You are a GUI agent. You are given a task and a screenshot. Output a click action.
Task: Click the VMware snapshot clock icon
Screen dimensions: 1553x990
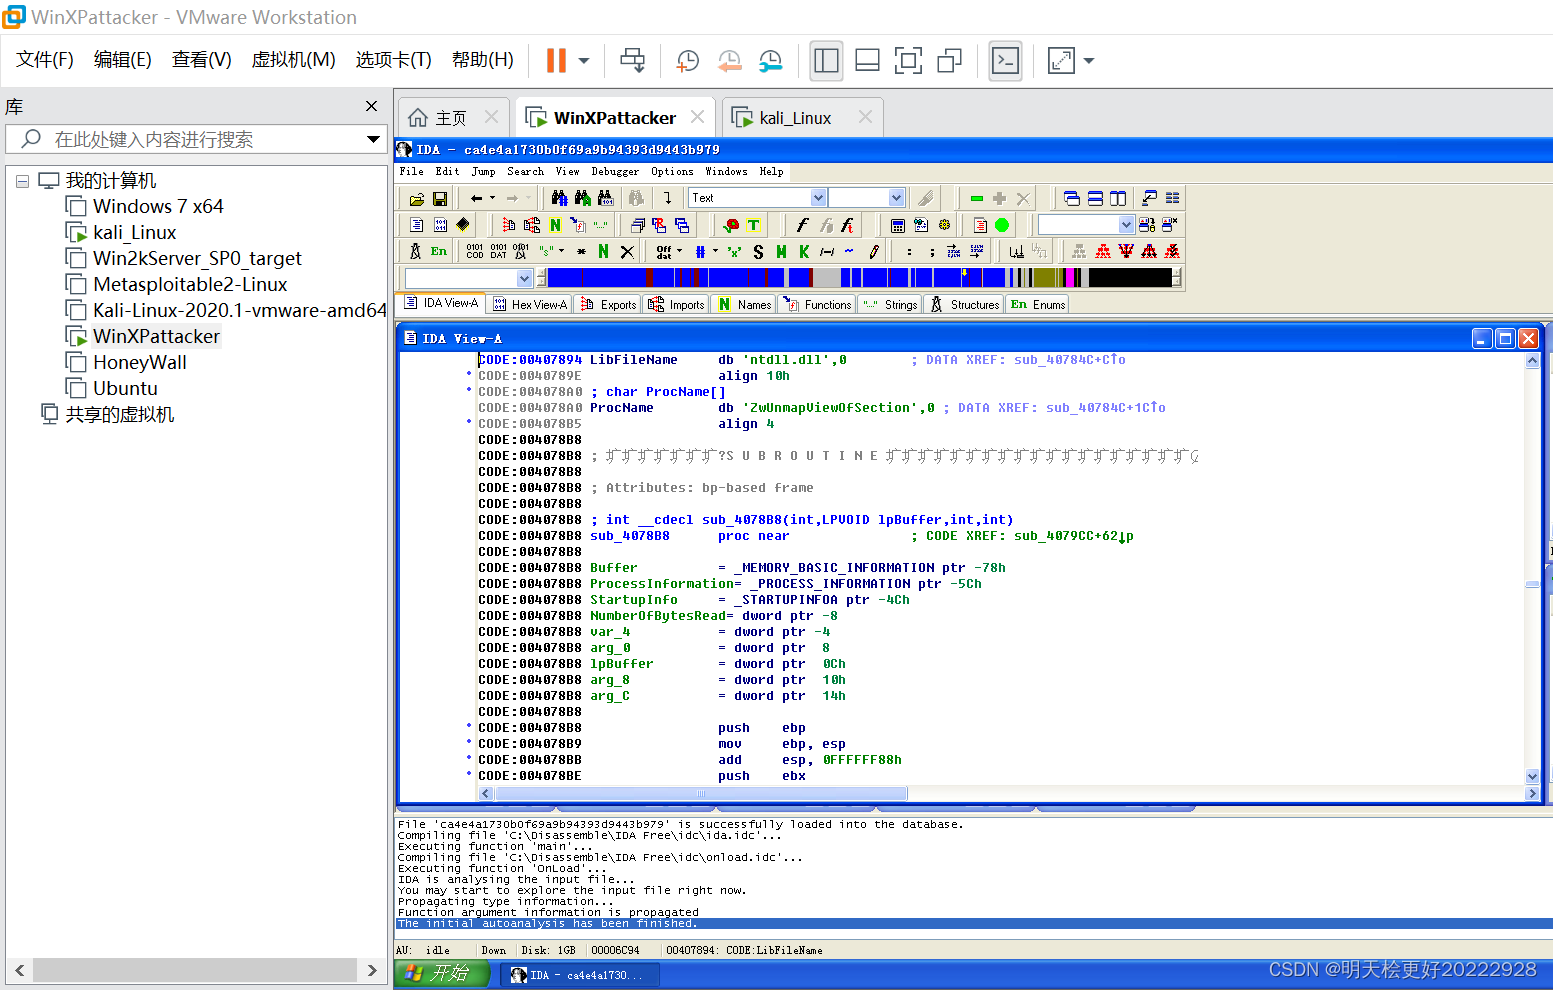[687, 61]
